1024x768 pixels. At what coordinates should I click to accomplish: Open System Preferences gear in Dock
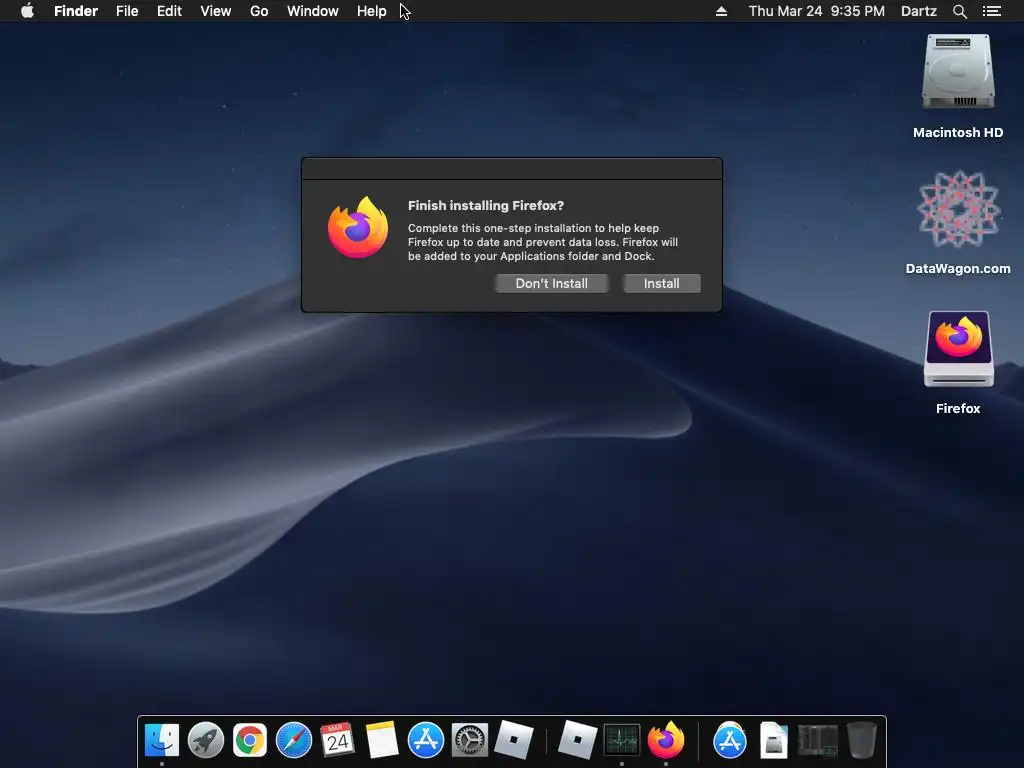coord(470,740)
